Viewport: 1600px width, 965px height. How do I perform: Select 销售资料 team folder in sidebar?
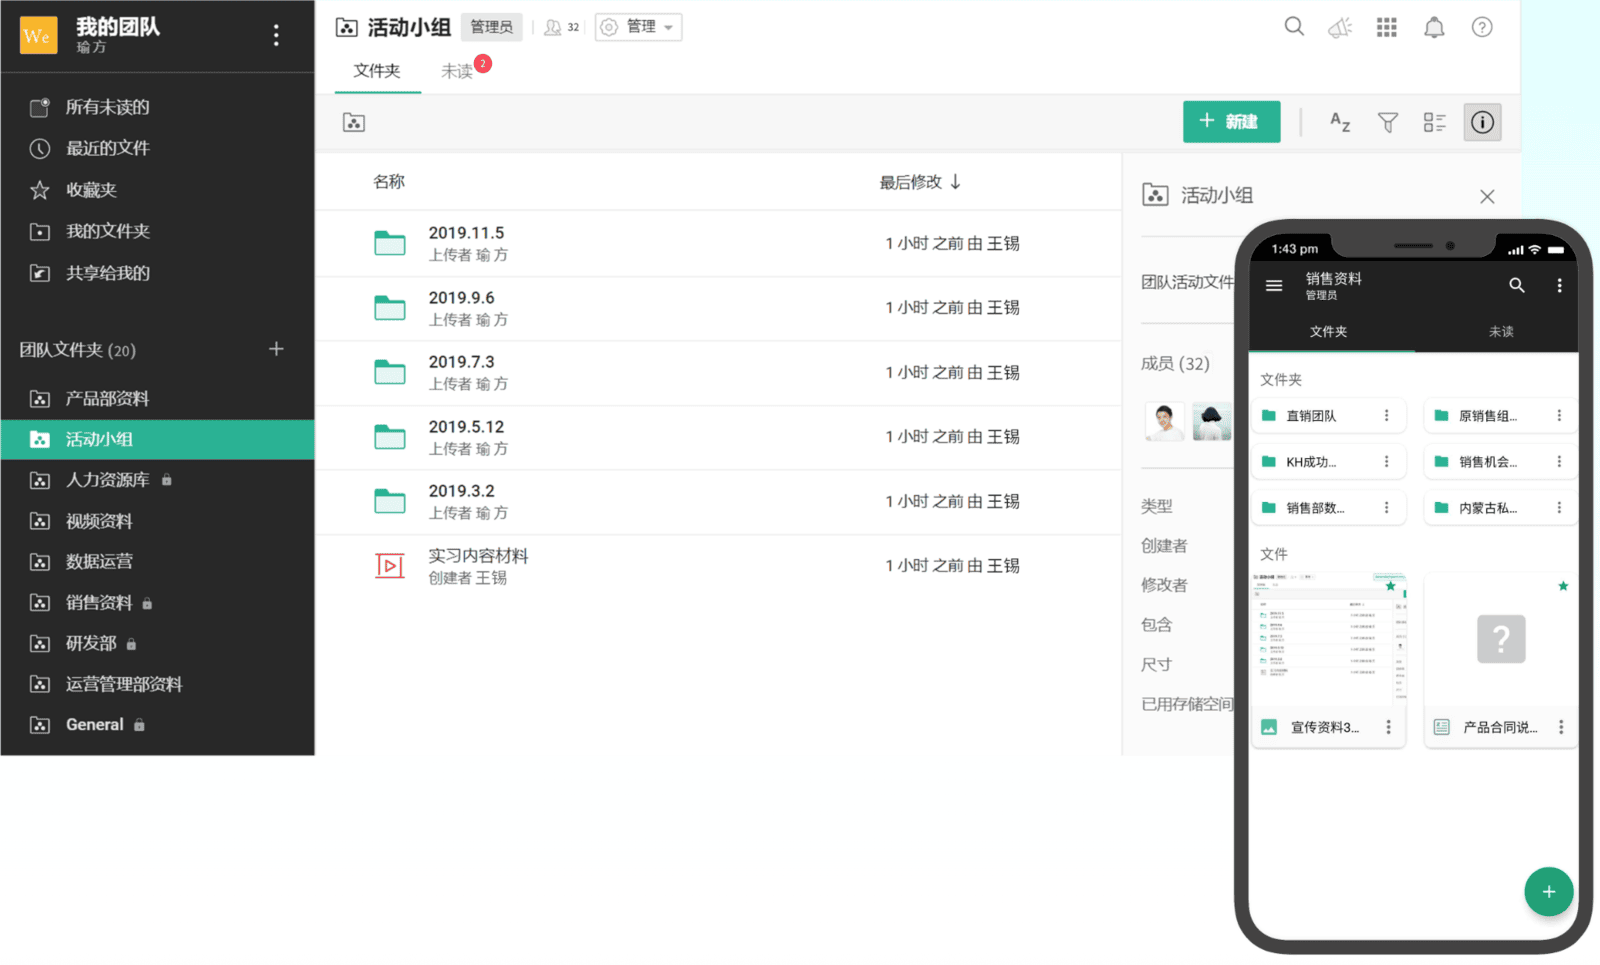tap(99, 602)
